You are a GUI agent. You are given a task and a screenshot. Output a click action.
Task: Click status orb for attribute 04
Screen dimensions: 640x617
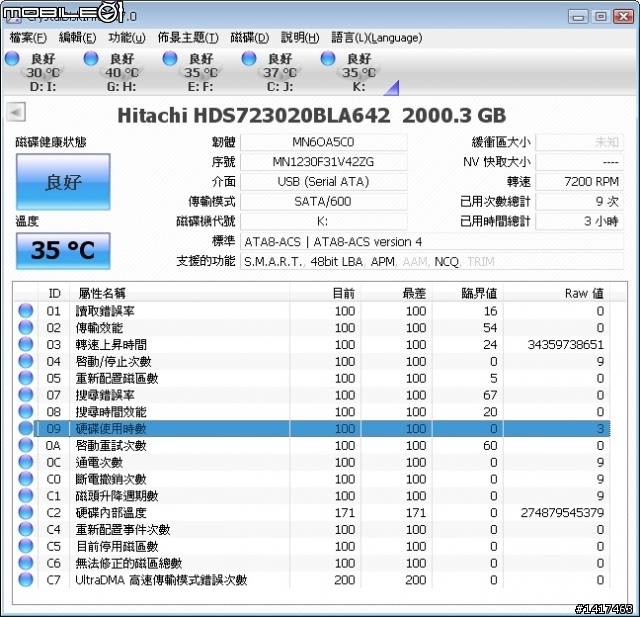(x=26, y=361)
